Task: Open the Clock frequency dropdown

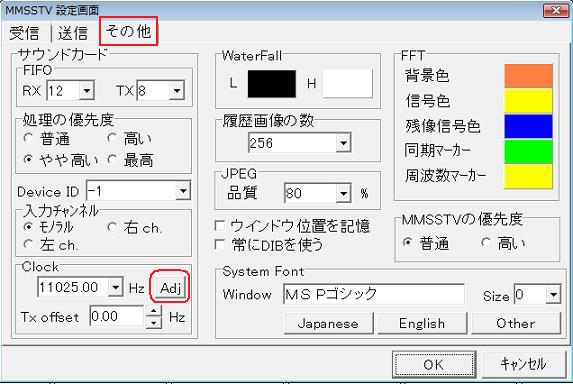Action: [x=115, y=288]
